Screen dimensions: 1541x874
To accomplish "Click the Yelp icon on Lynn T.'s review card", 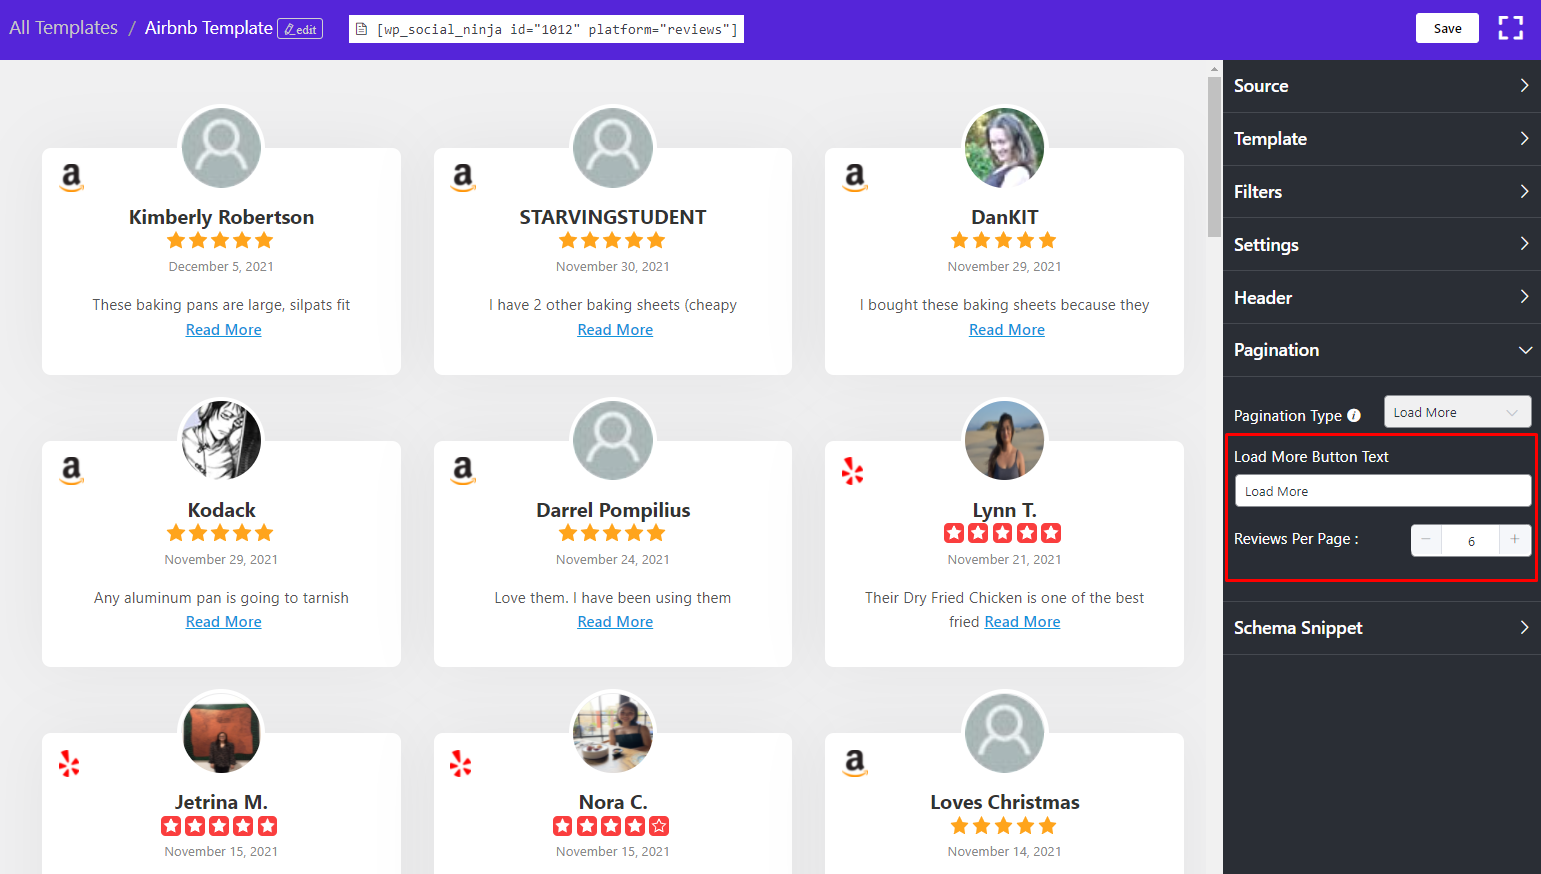I will click(852, 471).
